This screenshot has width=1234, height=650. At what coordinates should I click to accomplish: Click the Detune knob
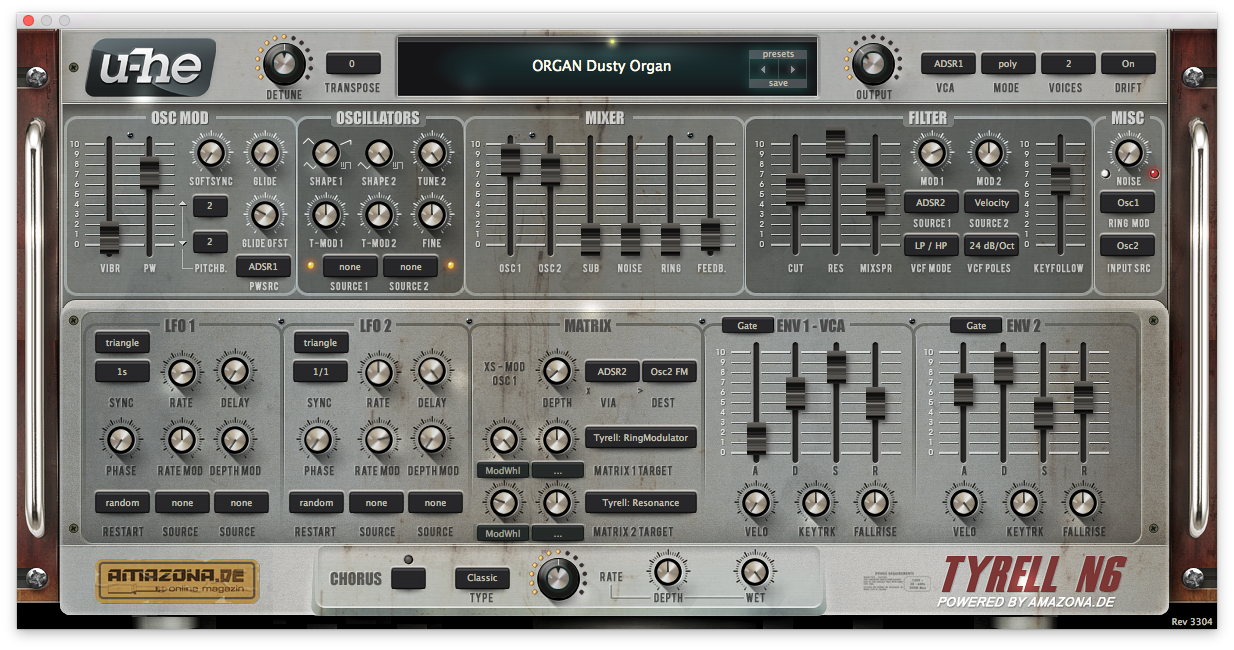[x=284, y=64]
